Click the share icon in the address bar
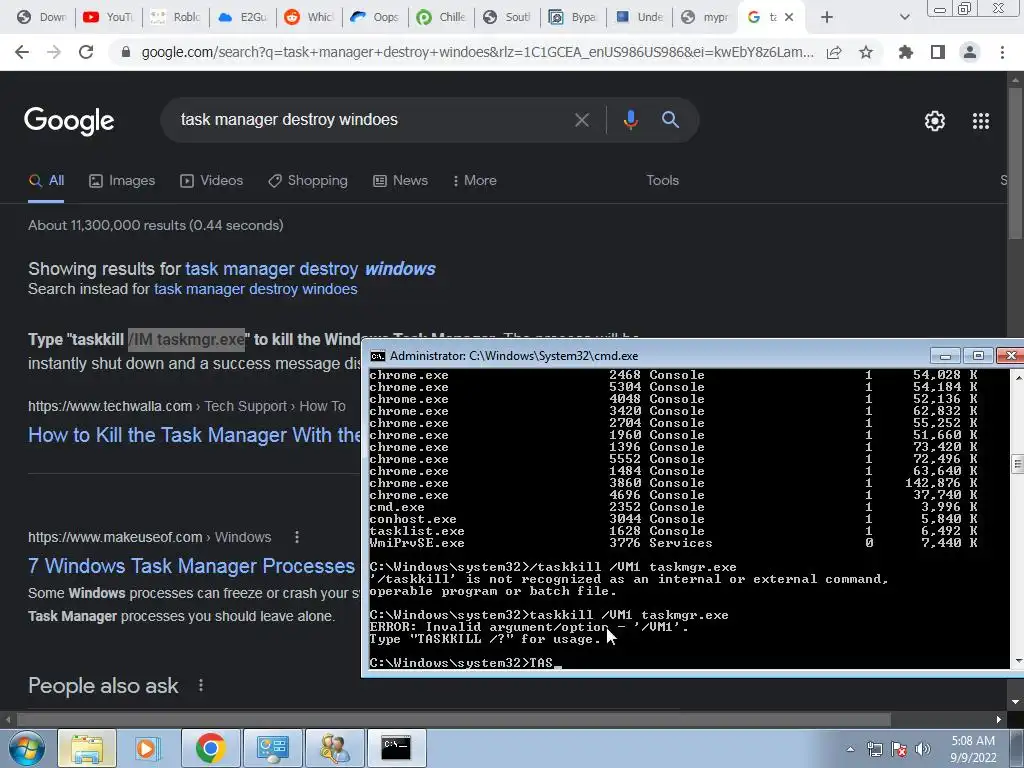Image resolution: width=1024 pixels, height=768 pixels. click(834, 52)
